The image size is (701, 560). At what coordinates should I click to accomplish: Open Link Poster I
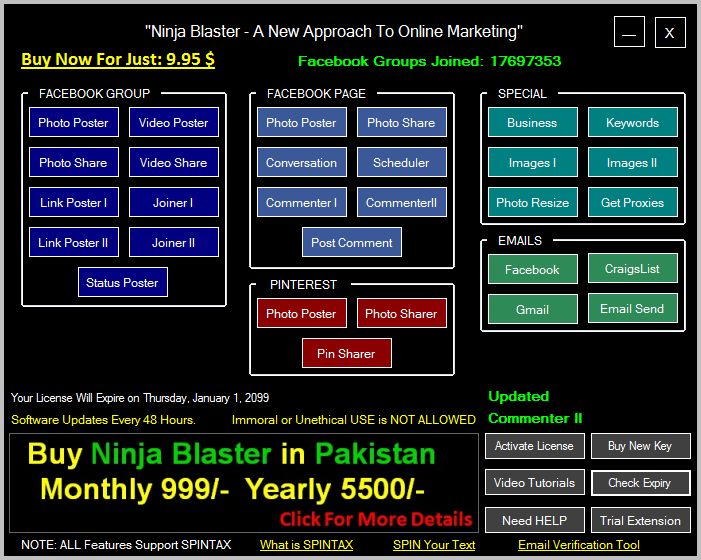tap(74, 202)
